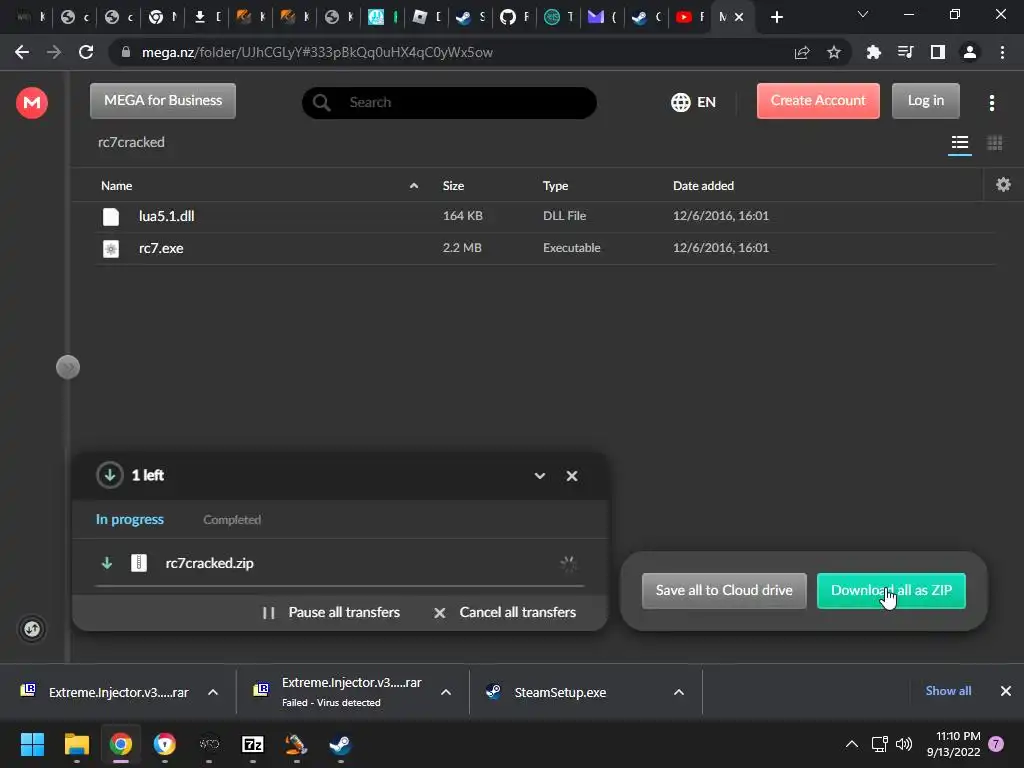Viewport: 1024px width, 768px height.
Task: Expand options for SteamSetup.exe download
Action: pyautogui.click(x=679, y=692)
